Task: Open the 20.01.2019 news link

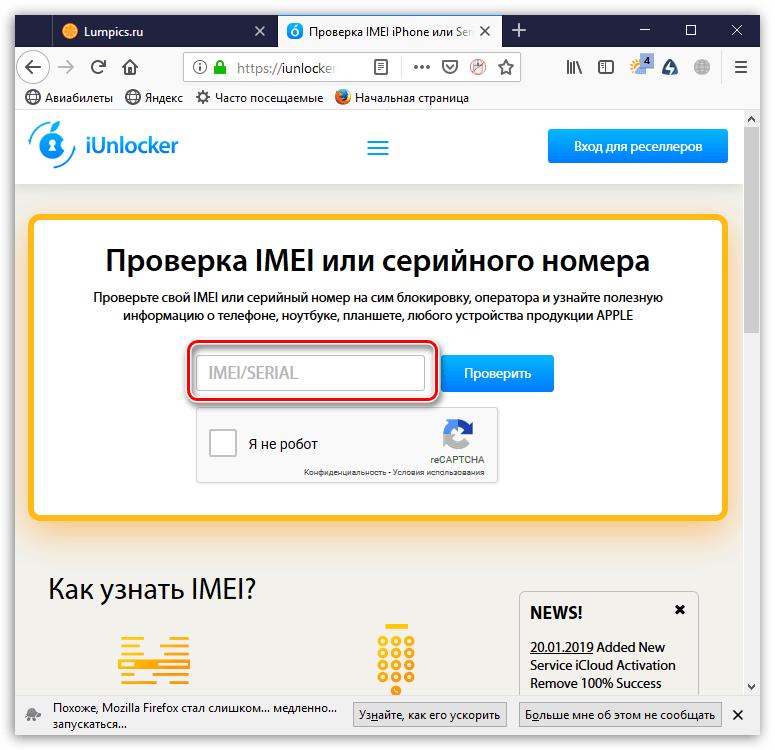Action: [561, 647]
